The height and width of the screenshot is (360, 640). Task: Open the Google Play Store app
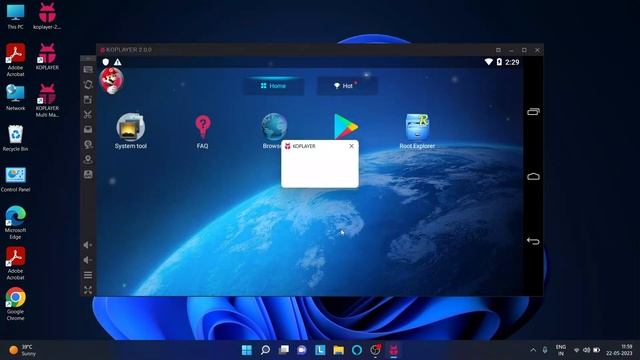pos(346,126)
